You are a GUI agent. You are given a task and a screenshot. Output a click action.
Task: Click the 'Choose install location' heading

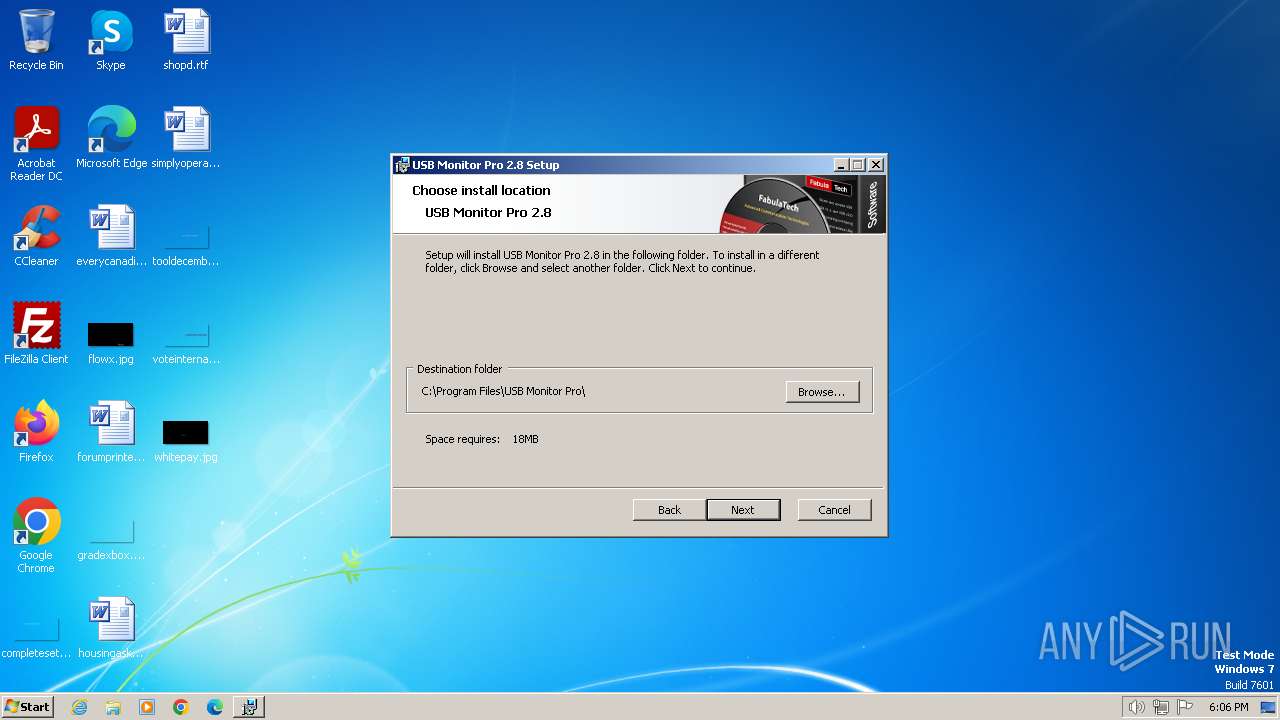coord(481,190)
